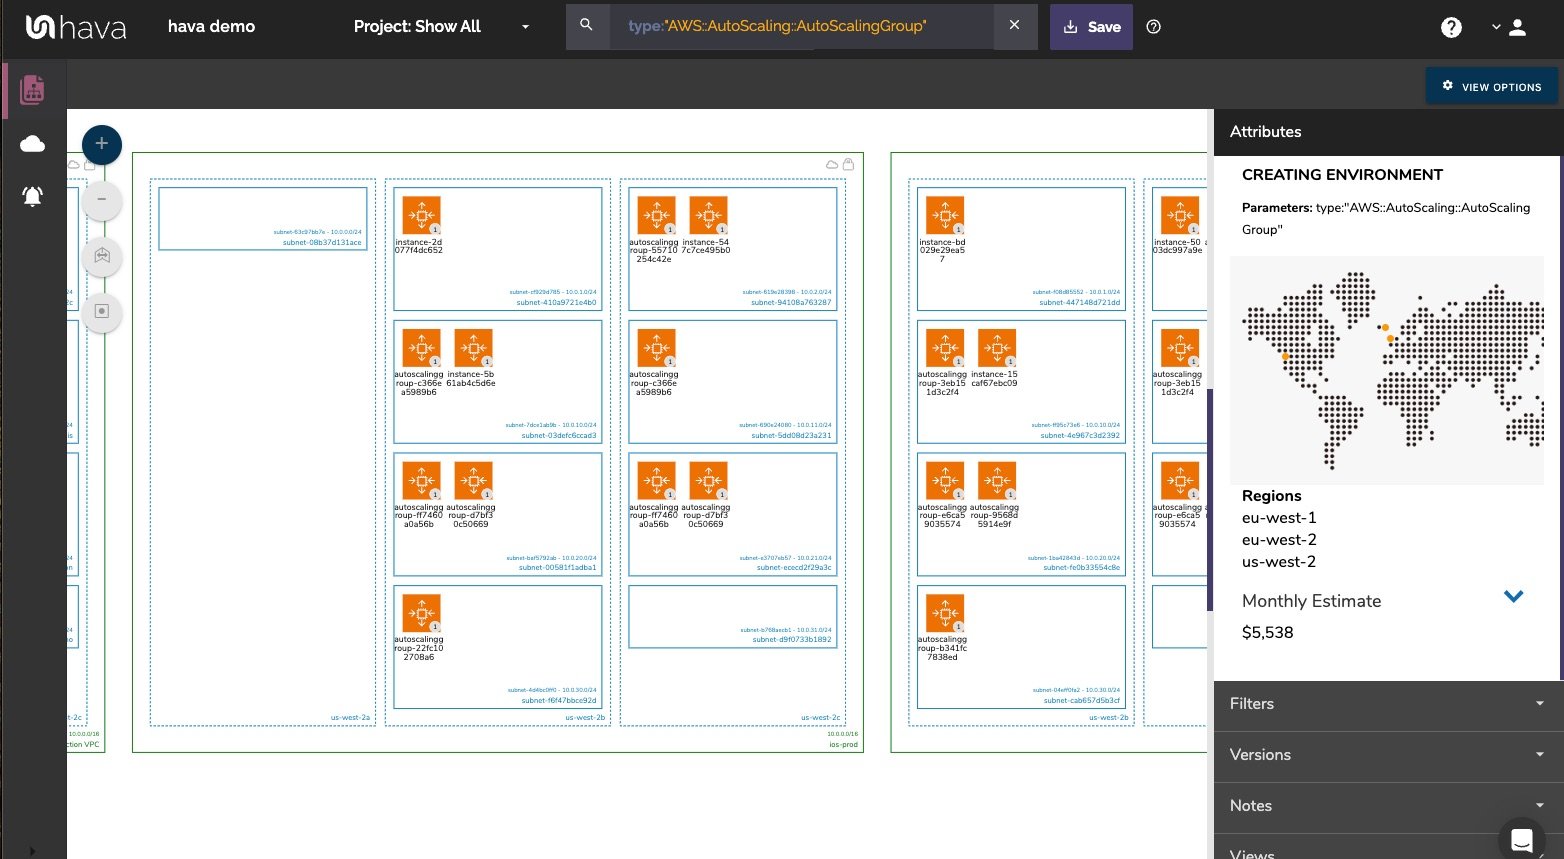Open alerts via the bell icon
The image size is (1564, 859).
point(32,196)
